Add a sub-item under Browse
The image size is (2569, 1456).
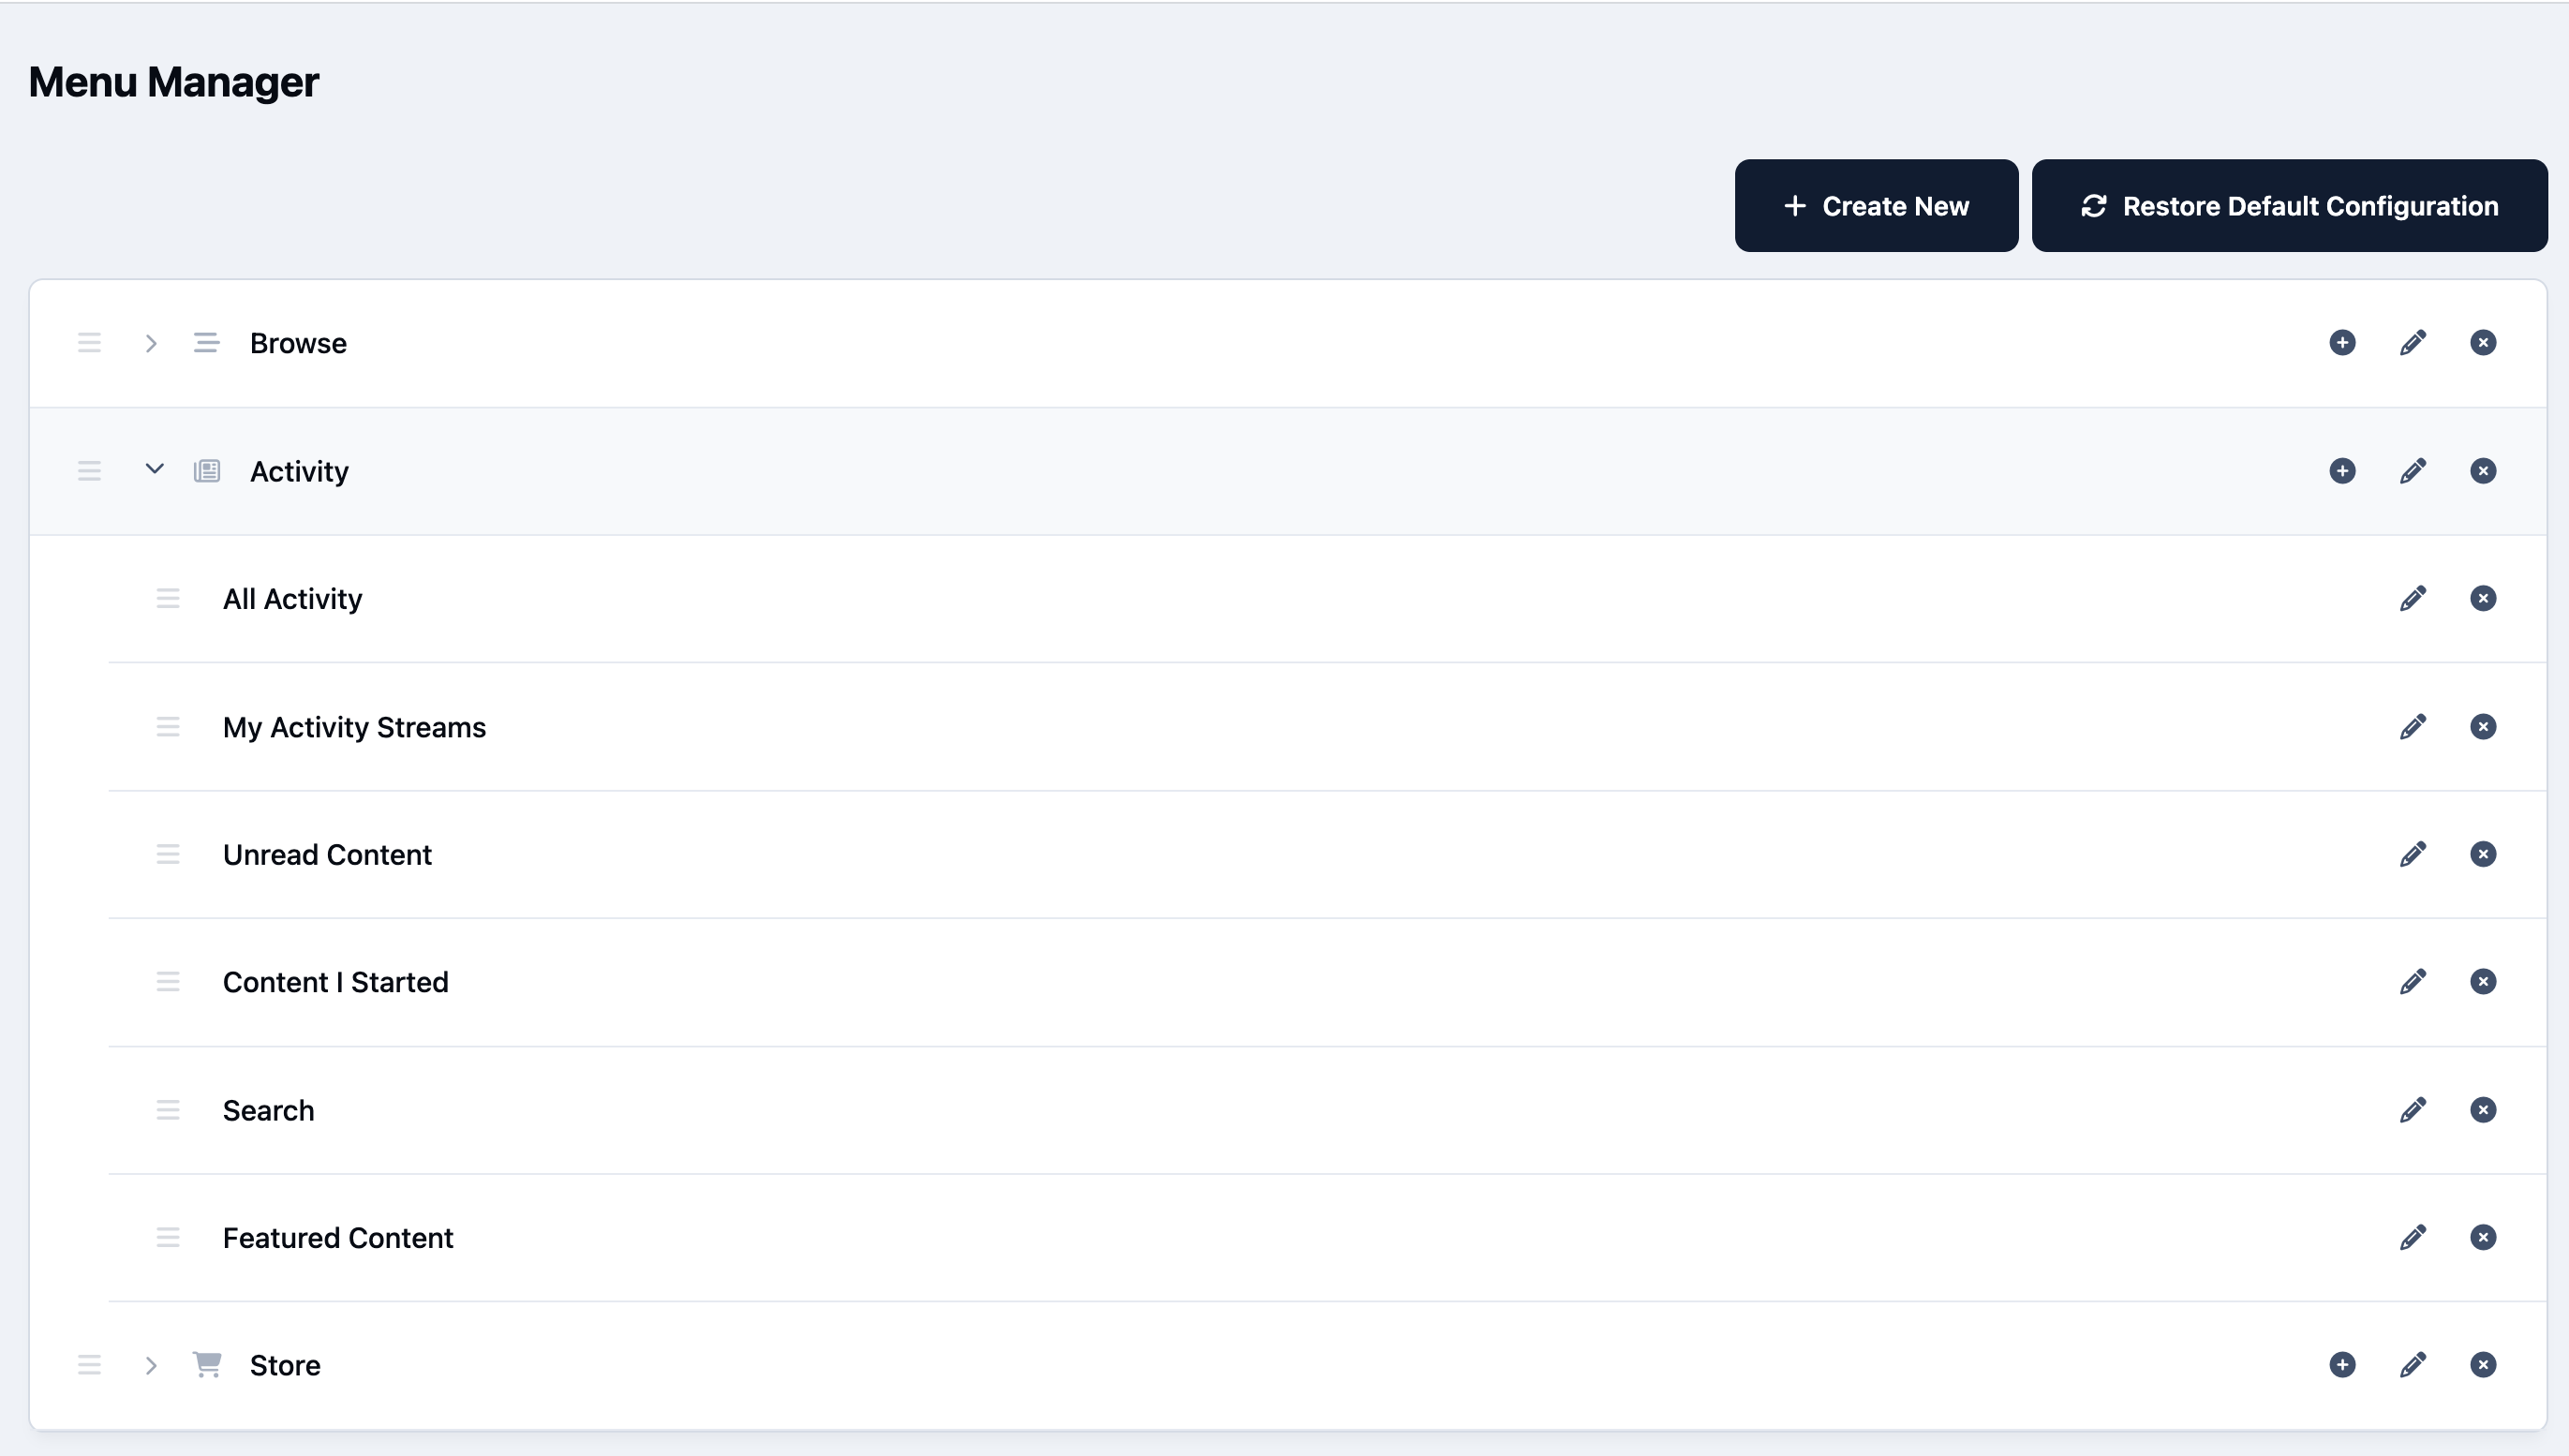[x=2342, y=343]
